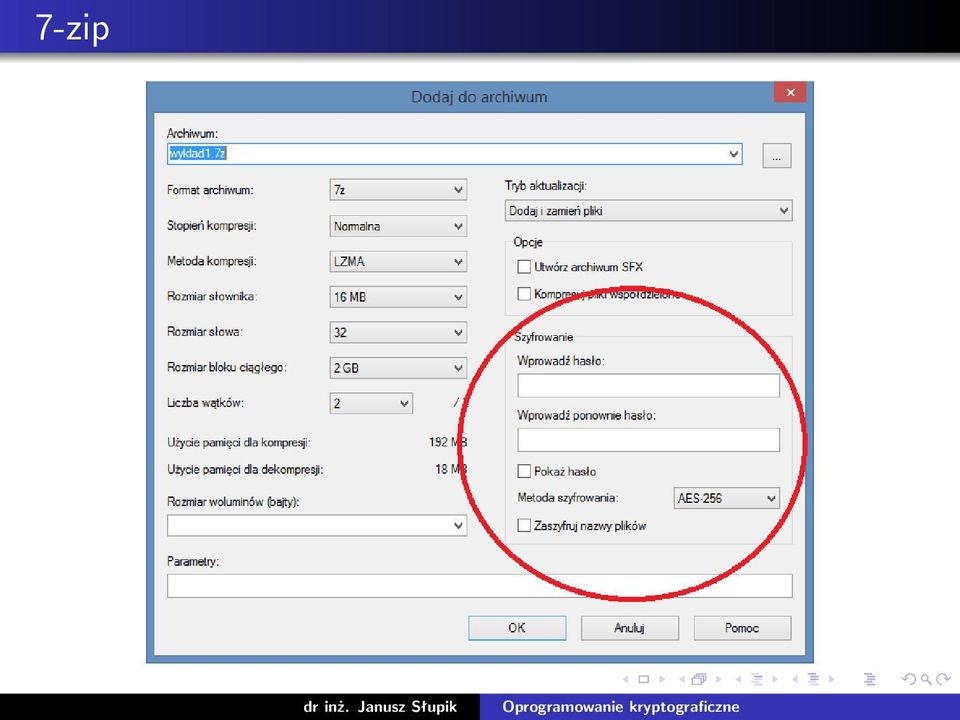Expand the Rozmiar woluminów combo box

click(x=317, y=525)
